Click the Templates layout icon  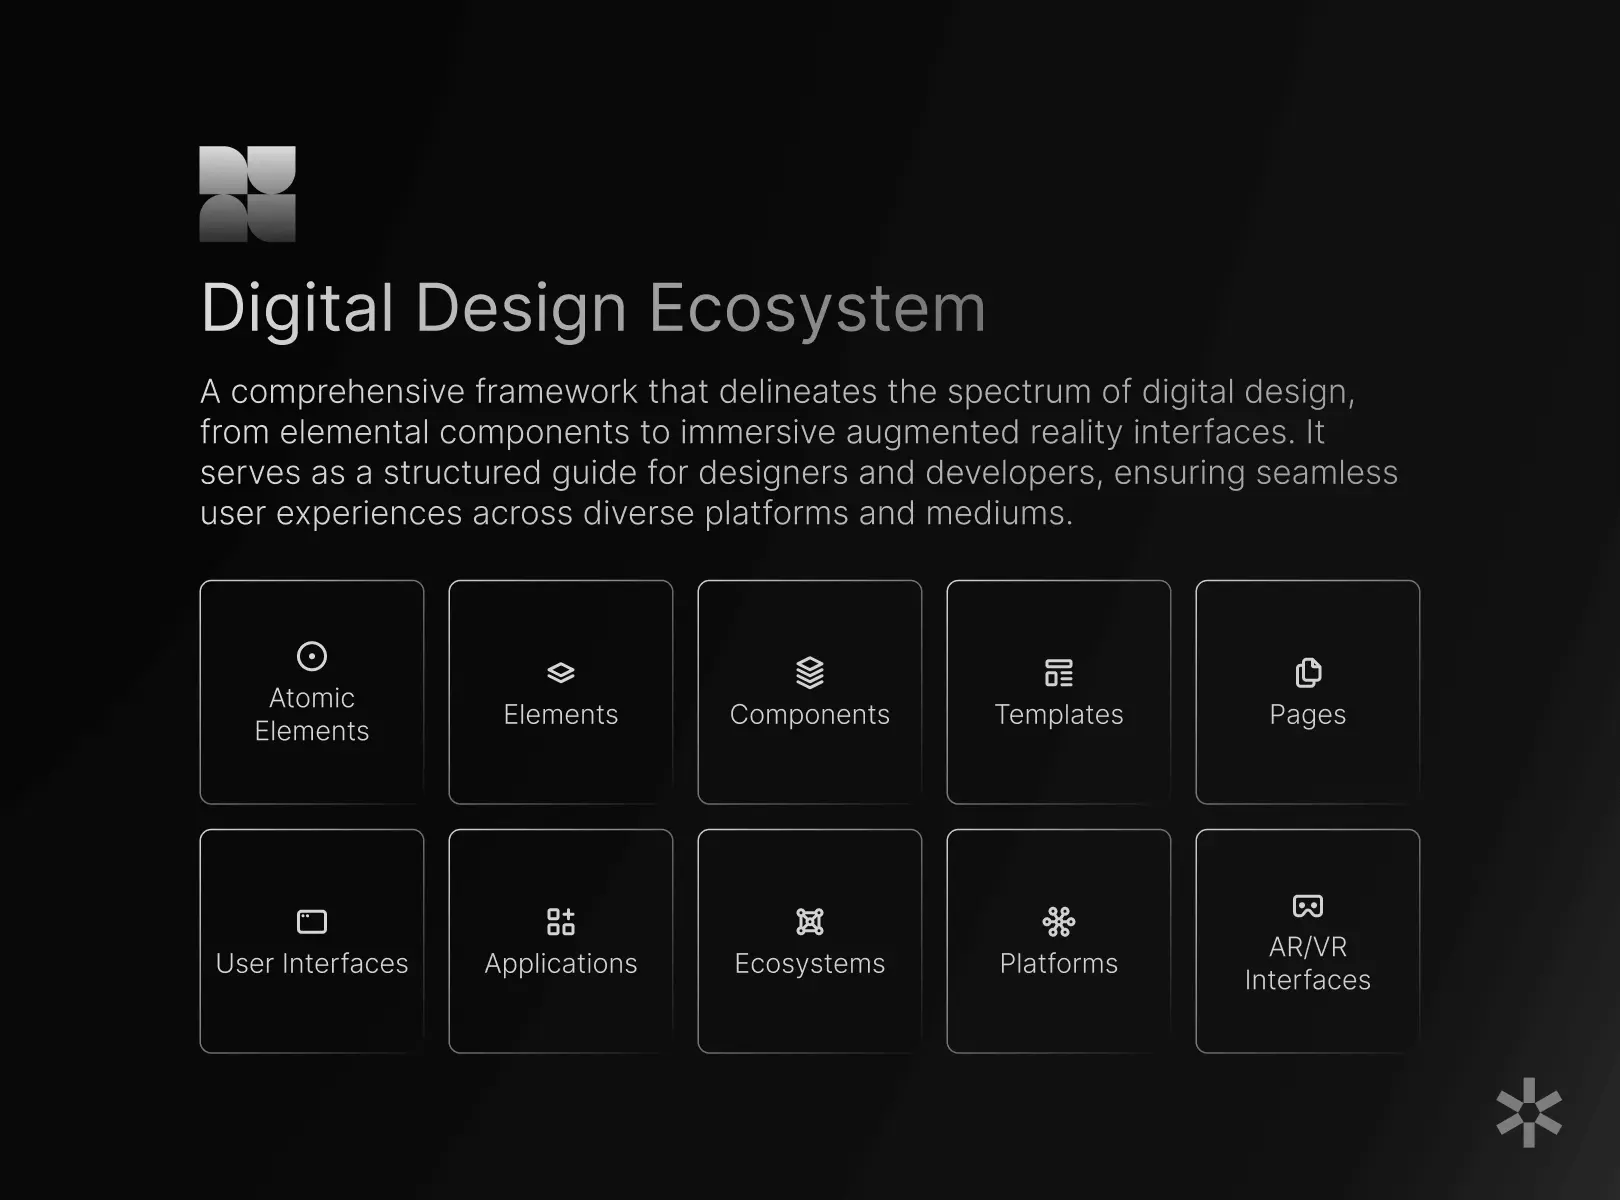1058,671
